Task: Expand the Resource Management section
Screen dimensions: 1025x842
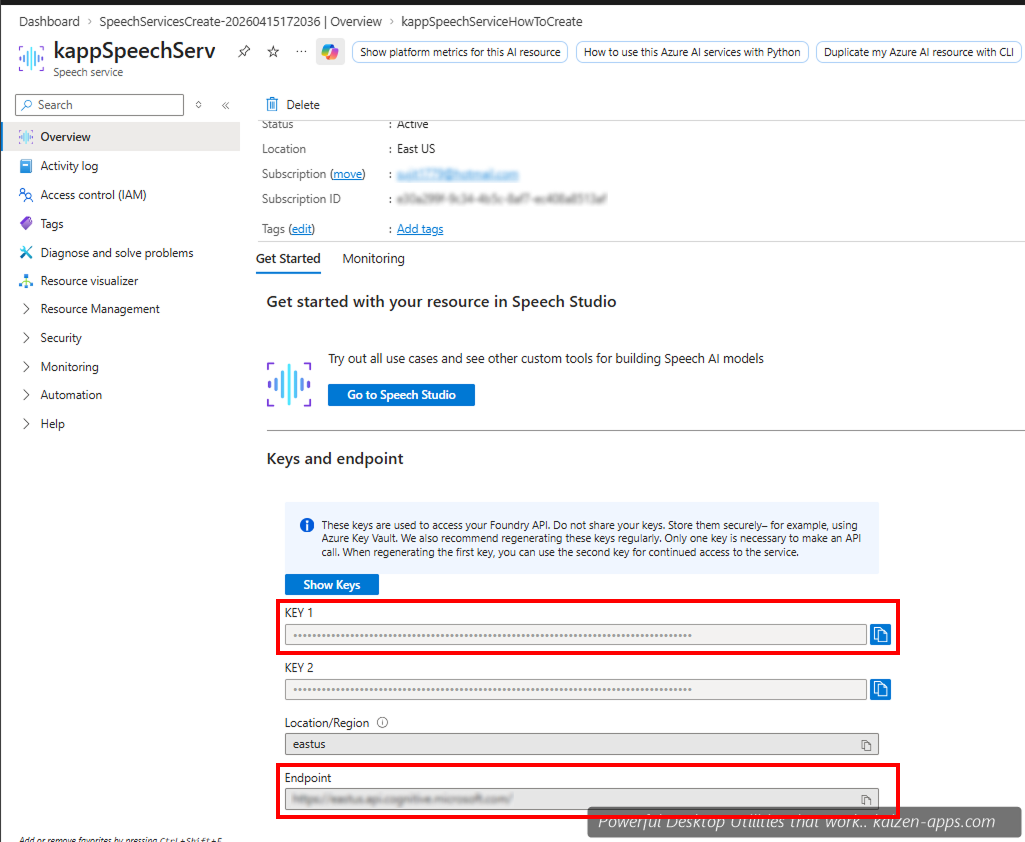Action: coord(100,308)
